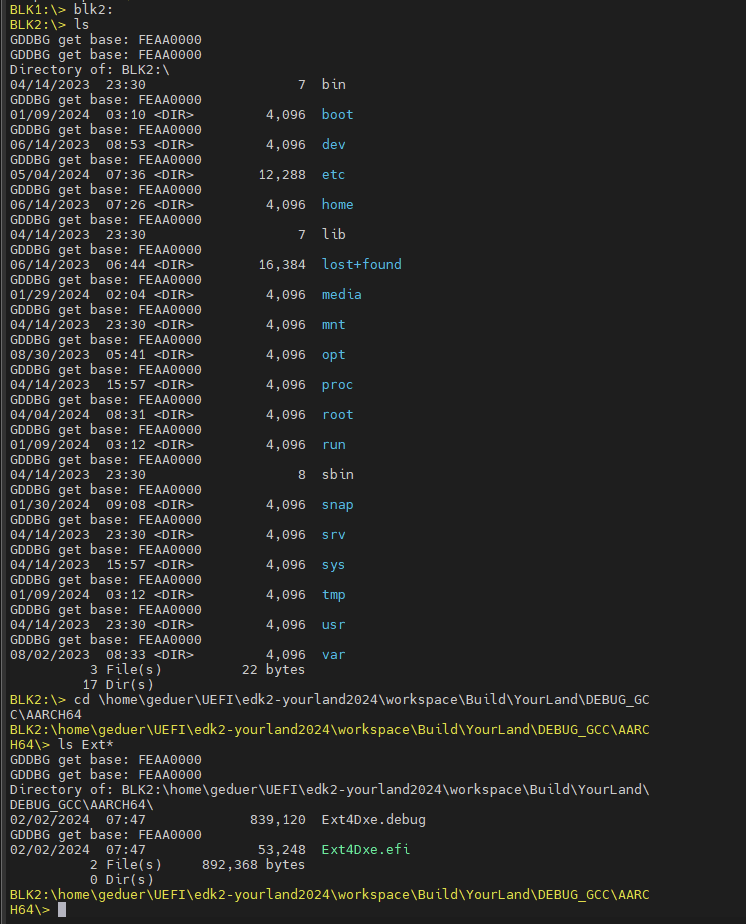
Task: Click the '17 Dir(s)' summary line
Action: tap(118, 685)
